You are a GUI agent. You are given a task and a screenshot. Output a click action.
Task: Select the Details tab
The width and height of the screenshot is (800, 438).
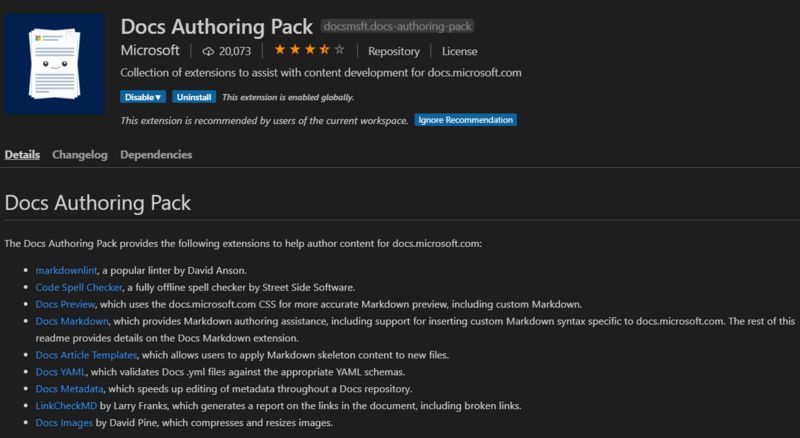22,155
